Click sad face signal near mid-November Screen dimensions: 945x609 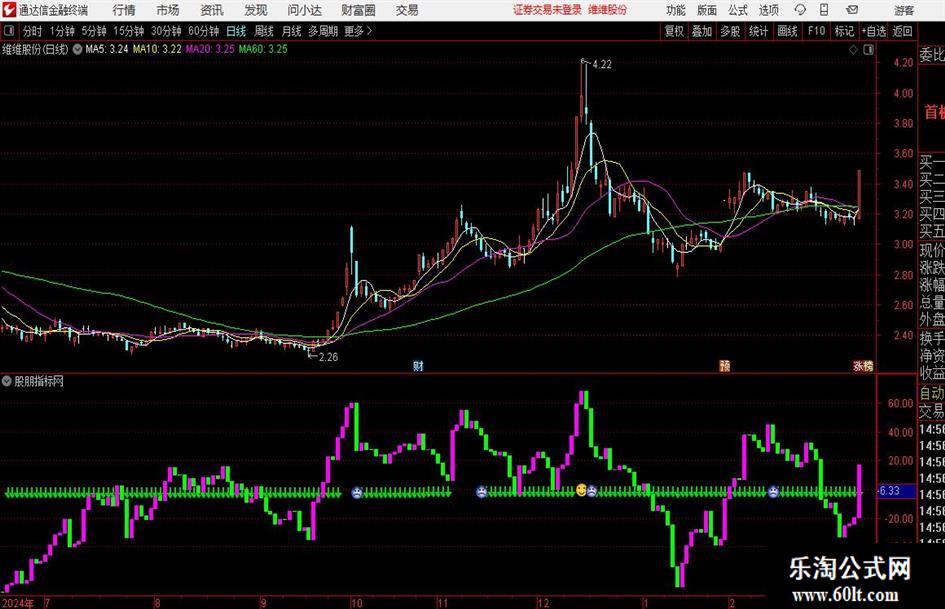[x=481, y=492]
